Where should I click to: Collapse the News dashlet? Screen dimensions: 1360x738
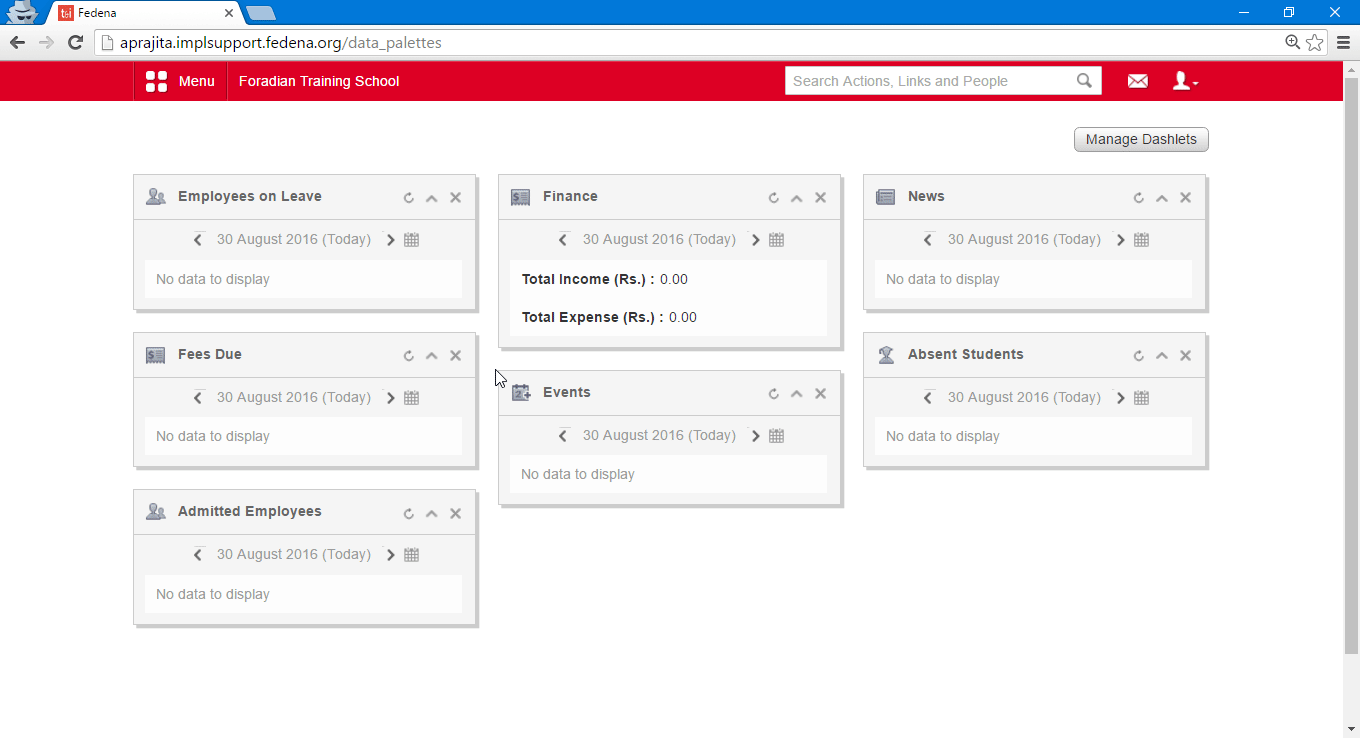pos(1162,198)
